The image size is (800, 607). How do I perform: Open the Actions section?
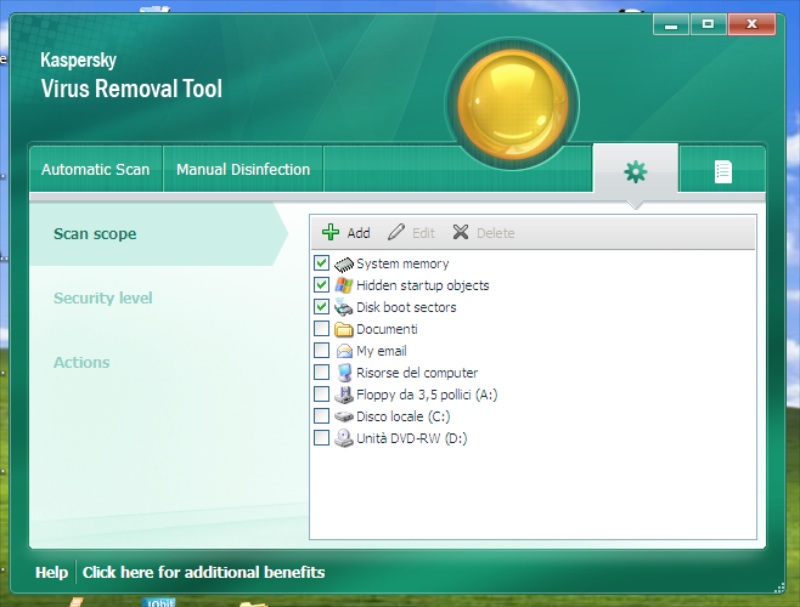82,362
